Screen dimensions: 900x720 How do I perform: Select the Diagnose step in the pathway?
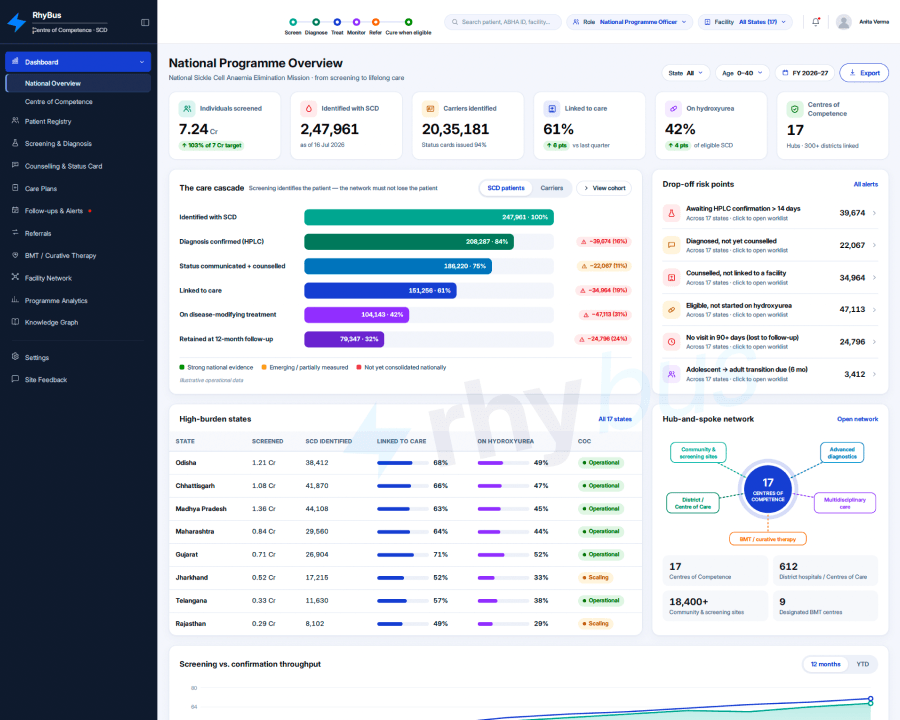click(316, 26)
